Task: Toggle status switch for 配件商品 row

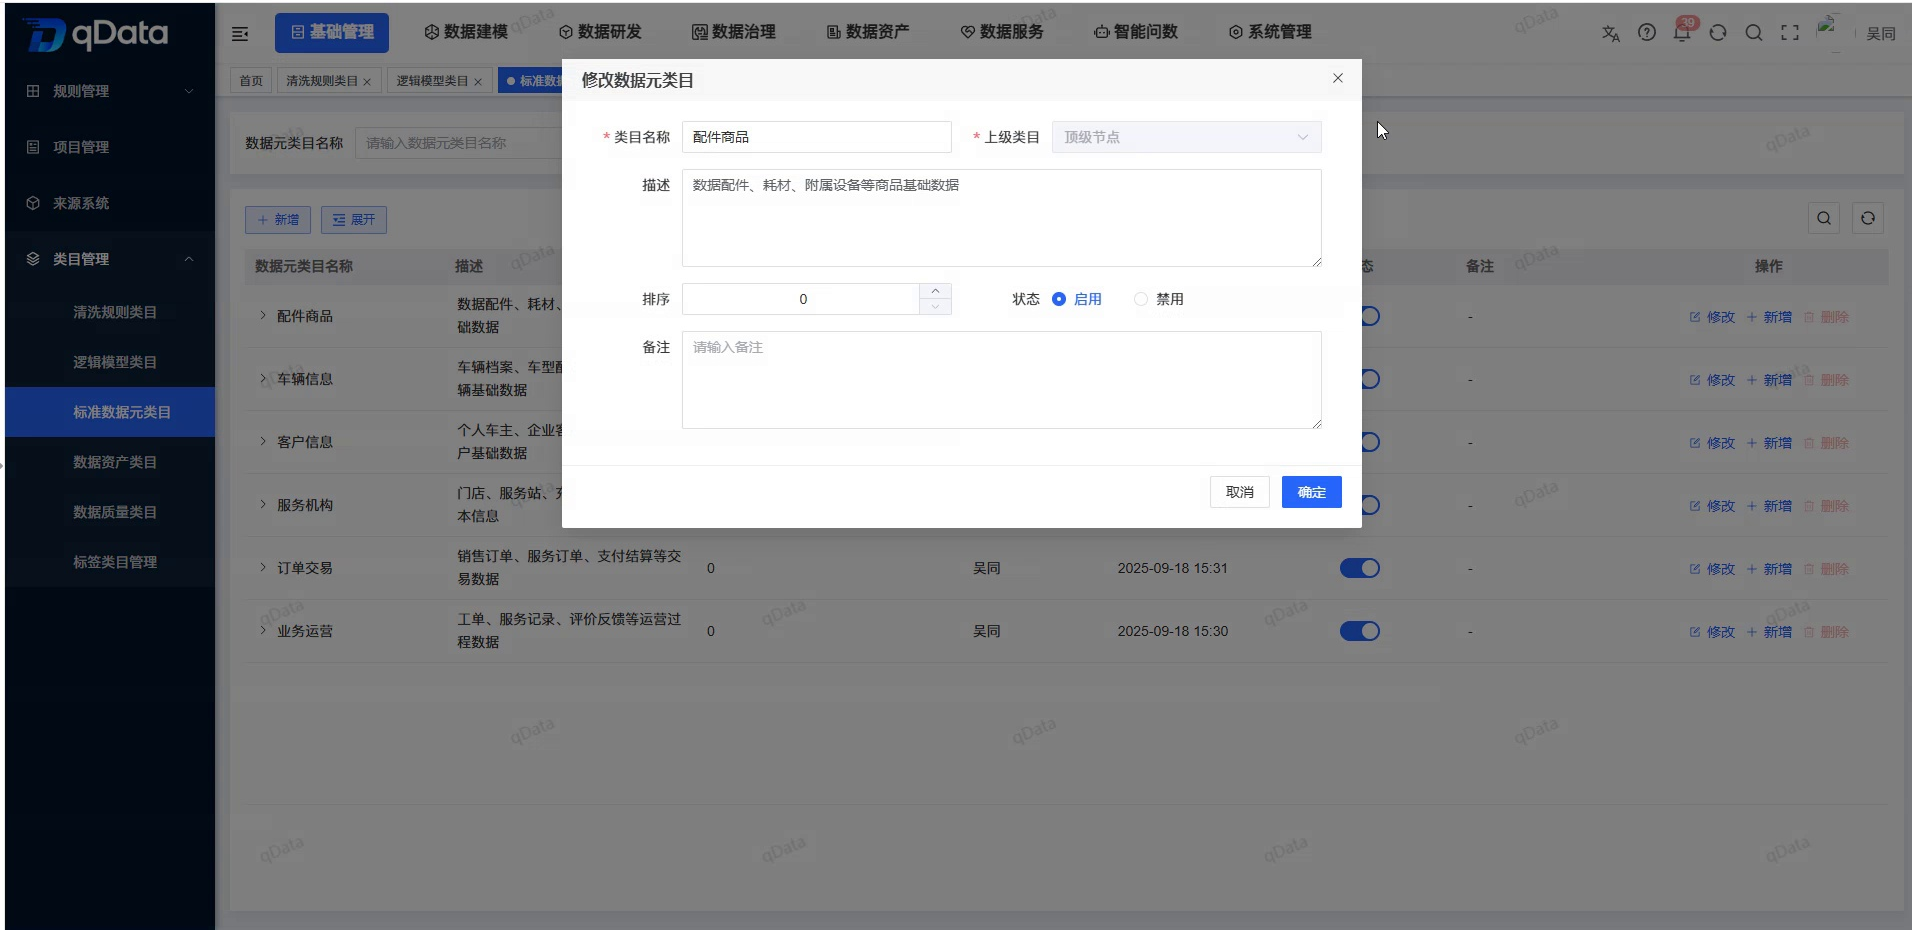Action: click(1370, 316)
